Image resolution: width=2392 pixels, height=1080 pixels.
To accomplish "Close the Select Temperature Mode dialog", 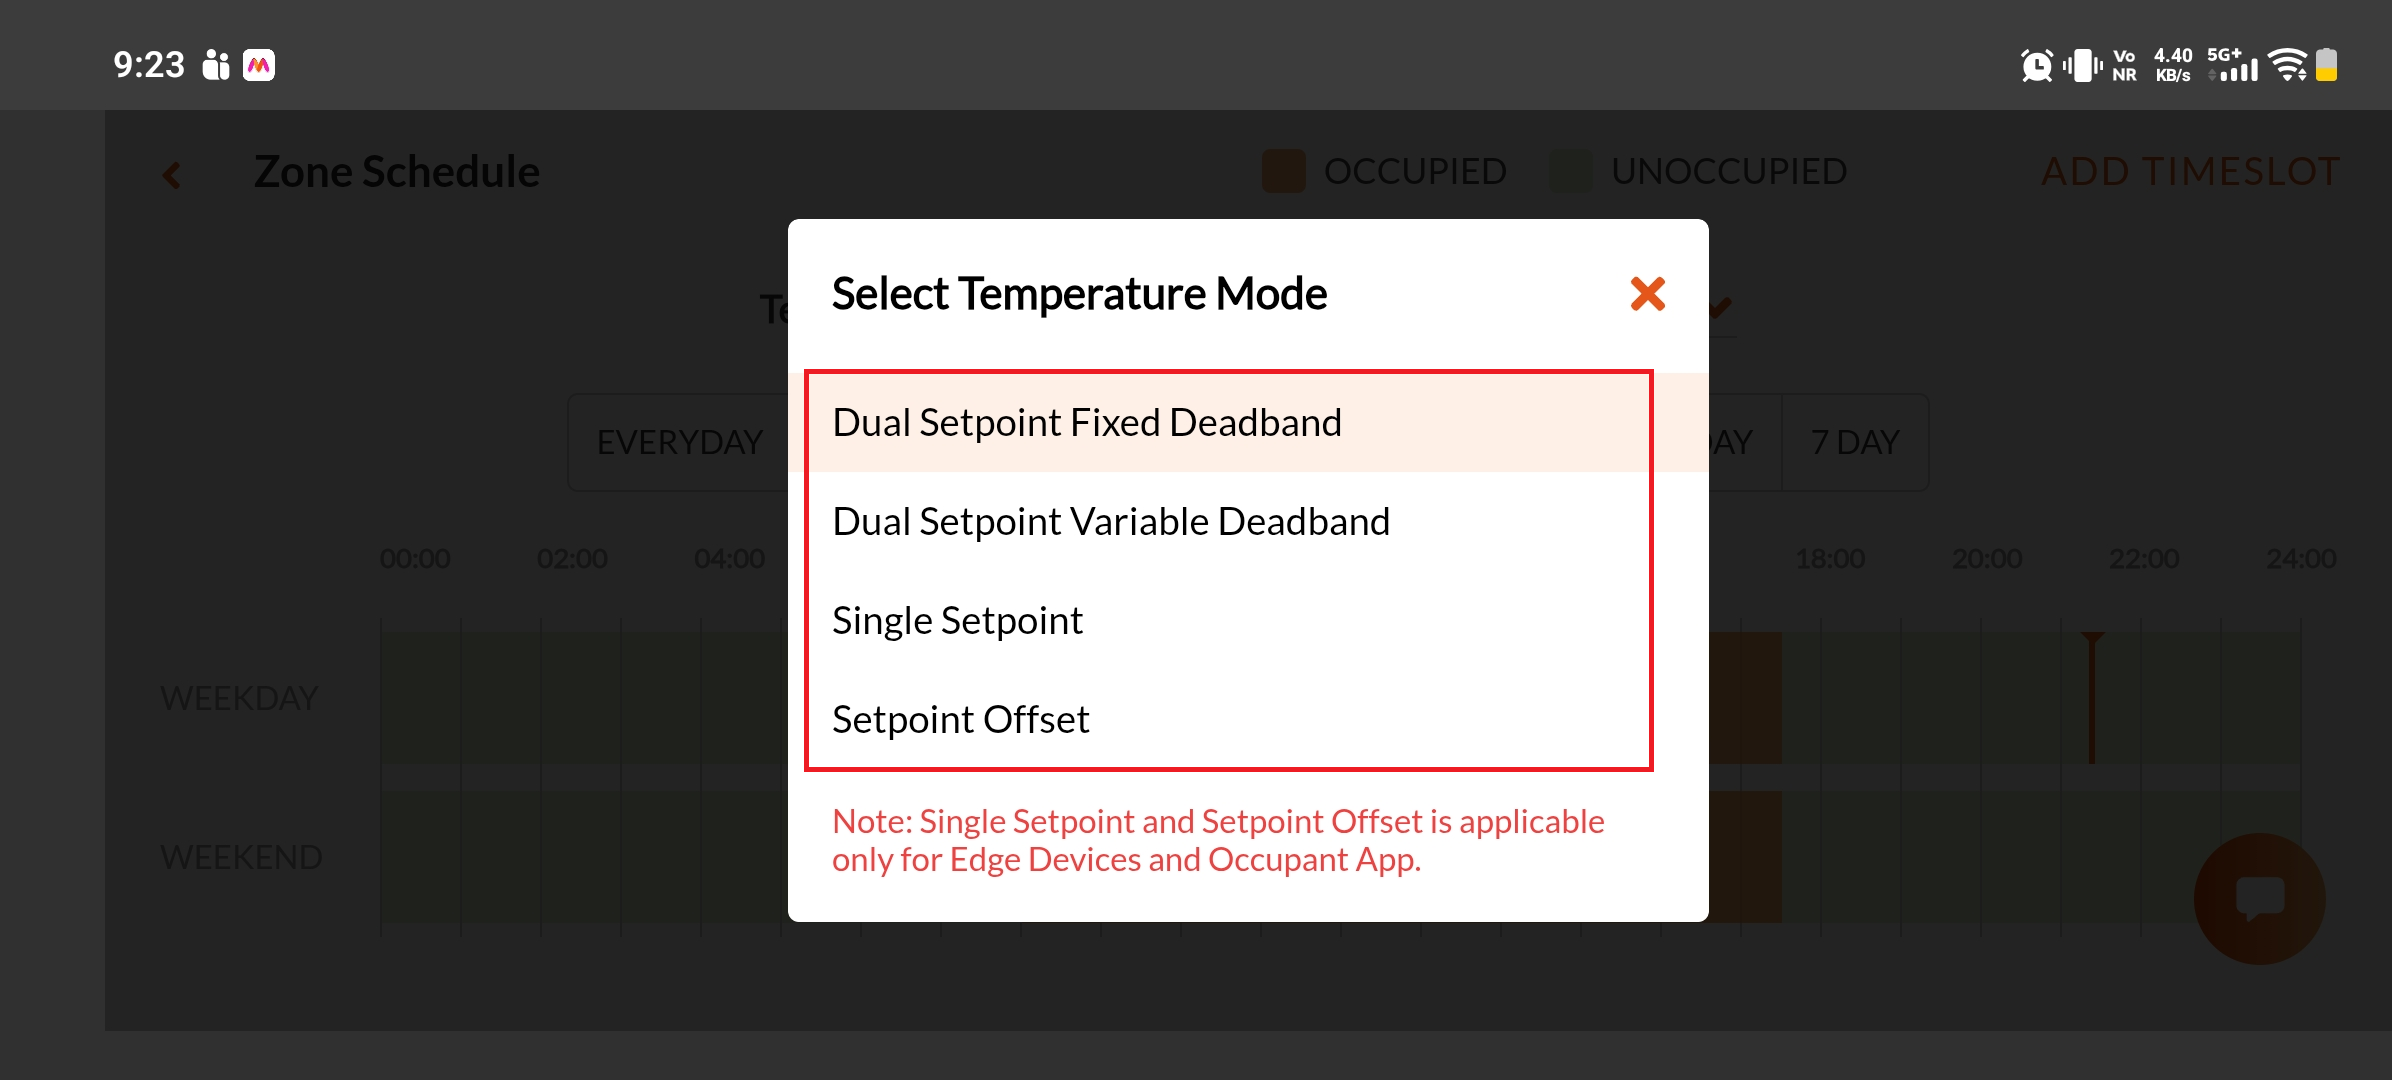I will click(x=1647, y=294).
